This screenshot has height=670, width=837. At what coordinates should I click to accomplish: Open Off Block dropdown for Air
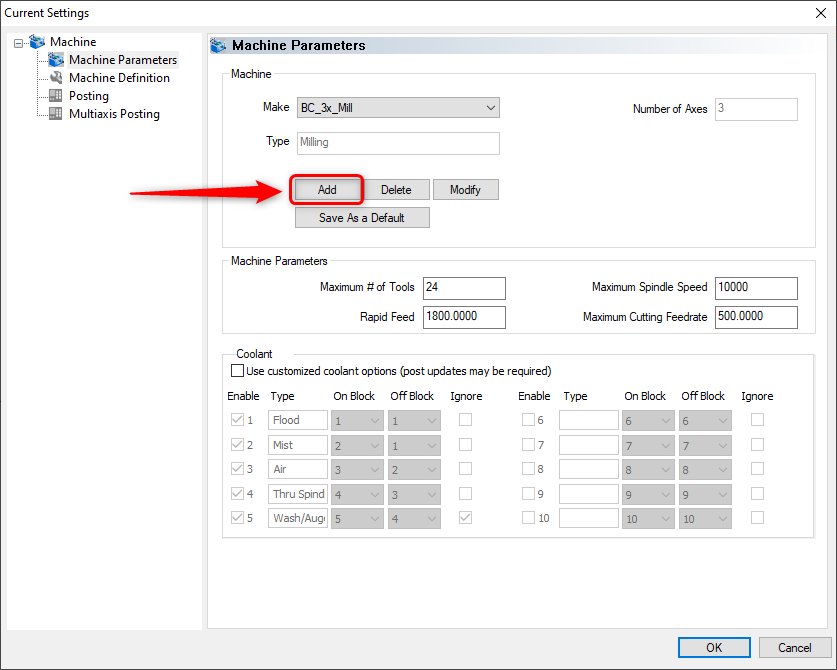point(414,470)
